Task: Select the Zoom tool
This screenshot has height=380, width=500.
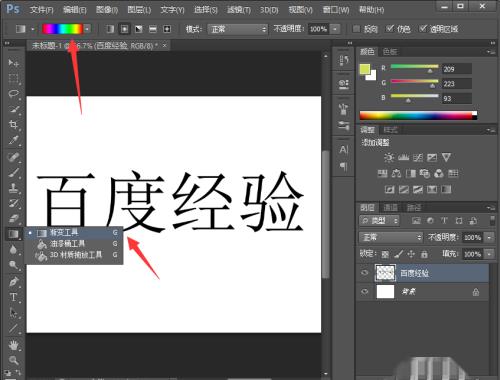Action: point(13,360)
